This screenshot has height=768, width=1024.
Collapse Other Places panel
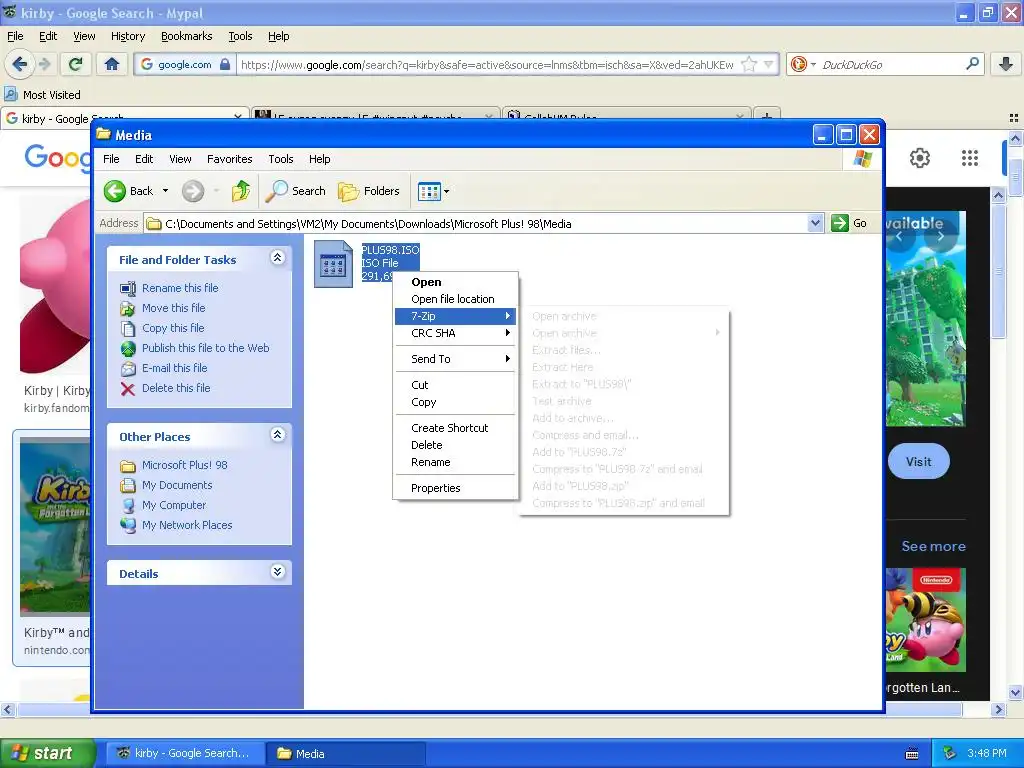click(278, 435)
